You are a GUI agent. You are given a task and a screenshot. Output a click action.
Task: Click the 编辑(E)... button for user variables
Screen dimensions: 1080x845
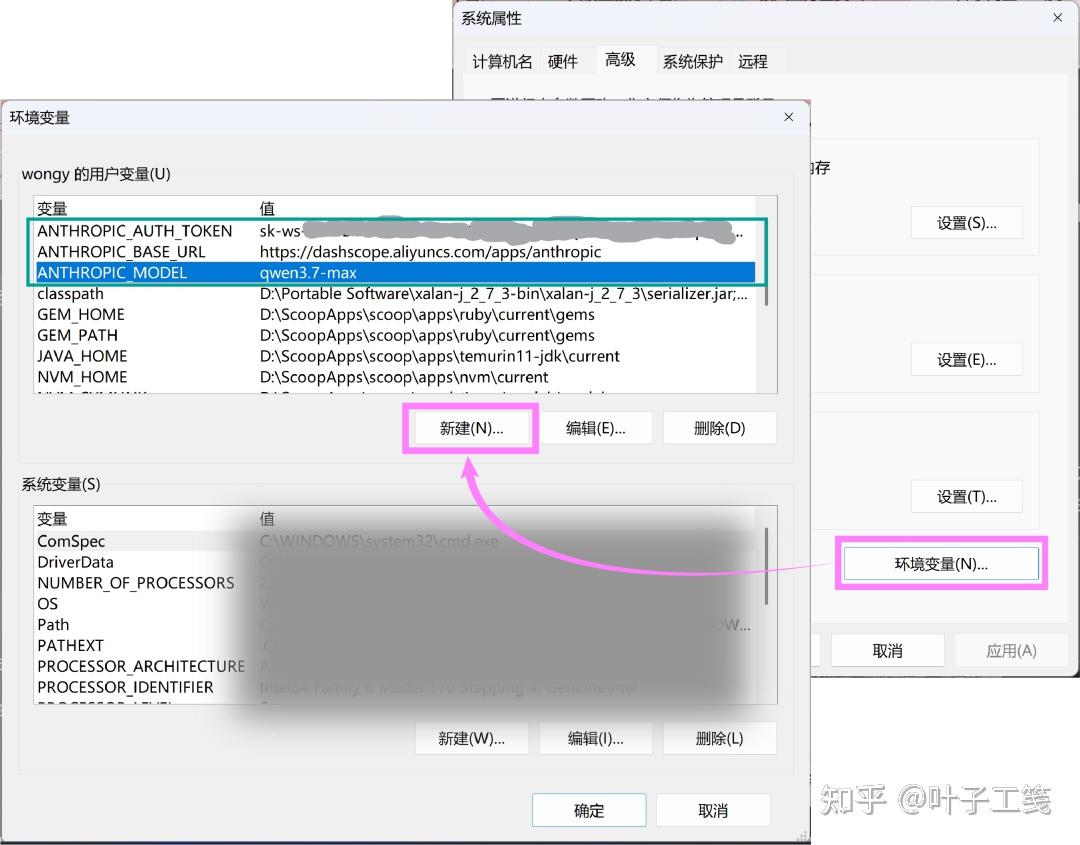click(596, 428)
